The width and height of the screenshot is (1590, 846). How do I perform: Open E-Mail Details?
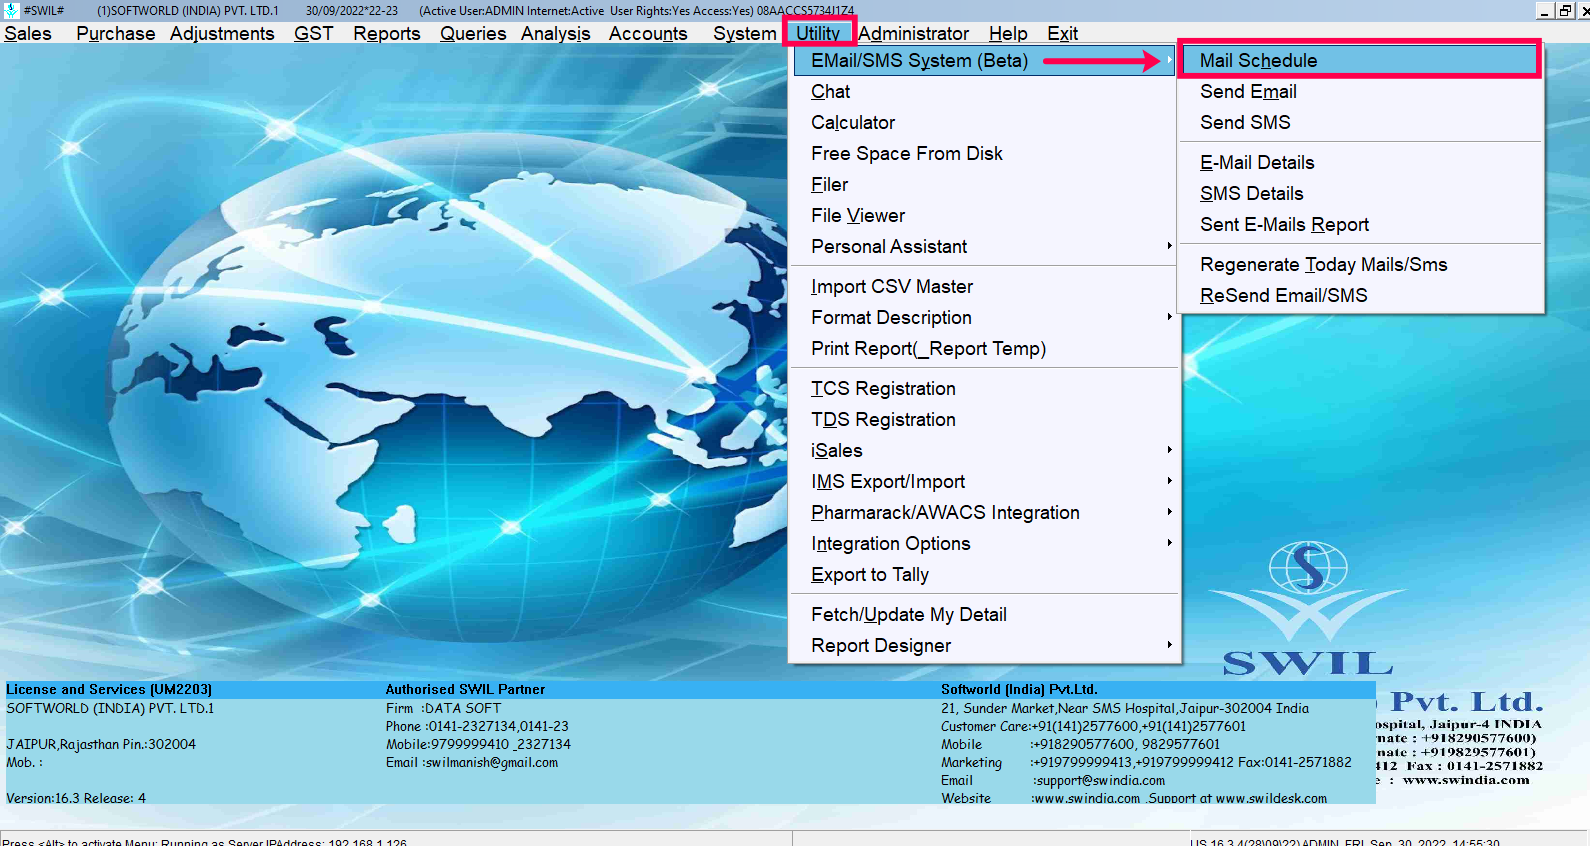(1361, 162)
